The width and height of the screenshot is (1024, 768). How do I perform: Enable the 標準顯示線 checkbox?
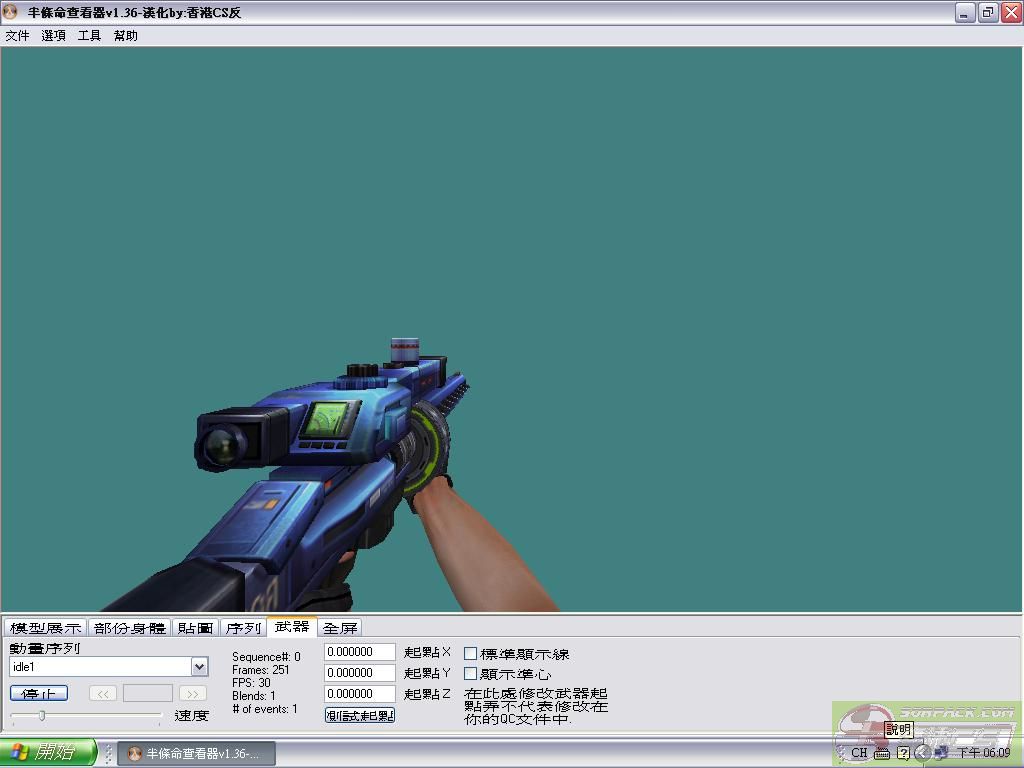coord(471,654)
